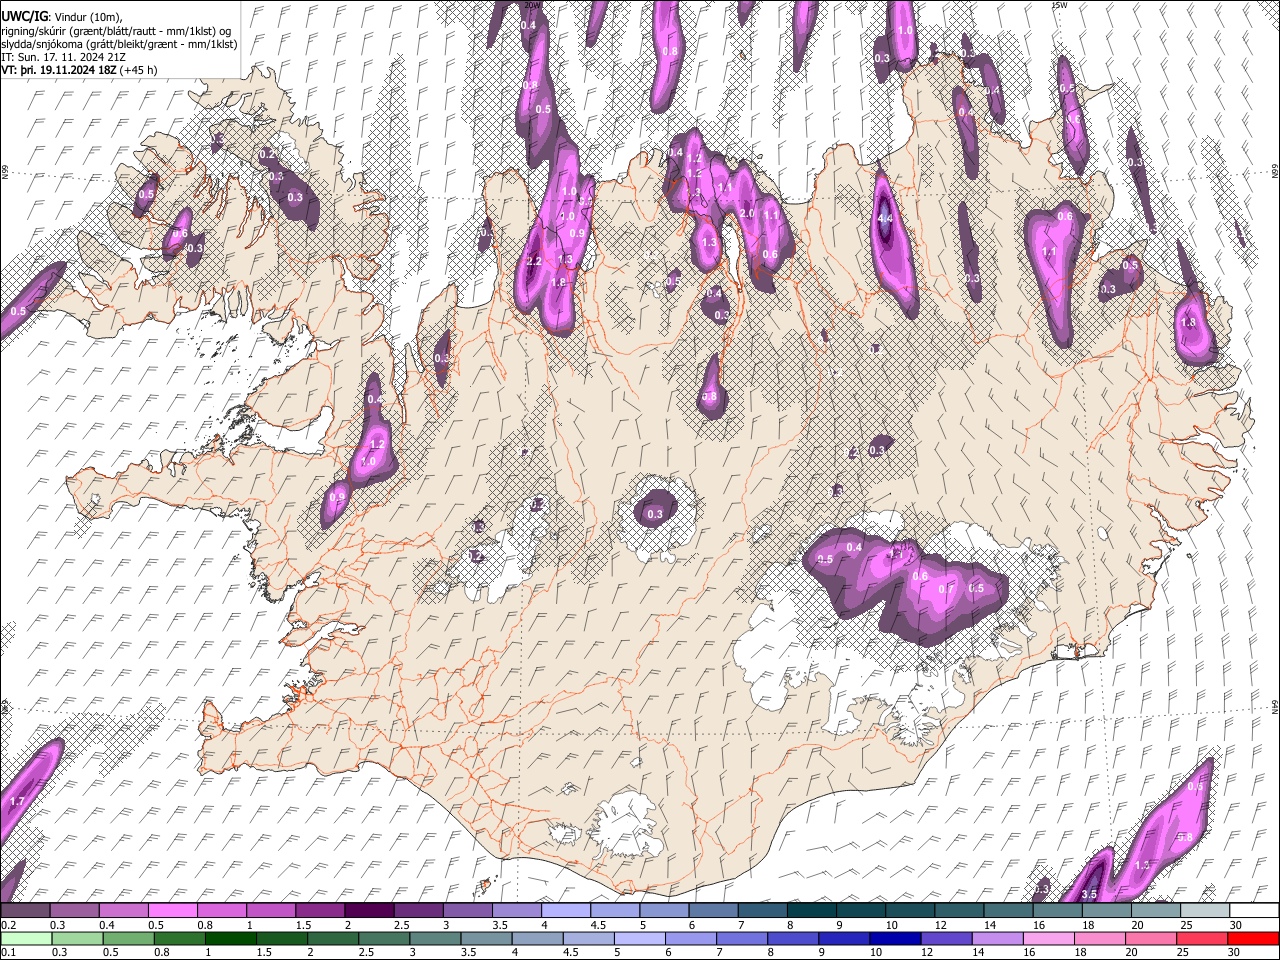Image resolution: width=1280 pixels, height=960 pixels.
Task: Click the '2.2' precipitation value on the map
Action: [533, 262]
